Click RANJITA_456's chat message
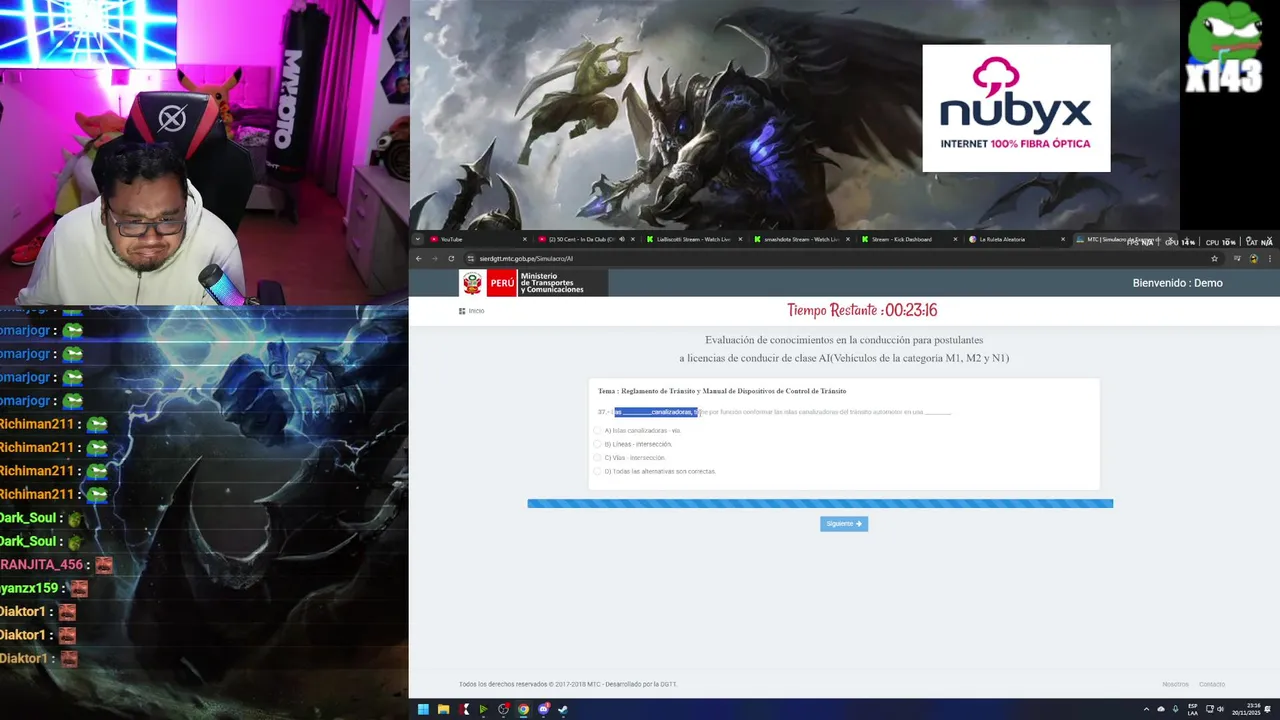The width and height of the screenshot is (1280, 720). 56,565
